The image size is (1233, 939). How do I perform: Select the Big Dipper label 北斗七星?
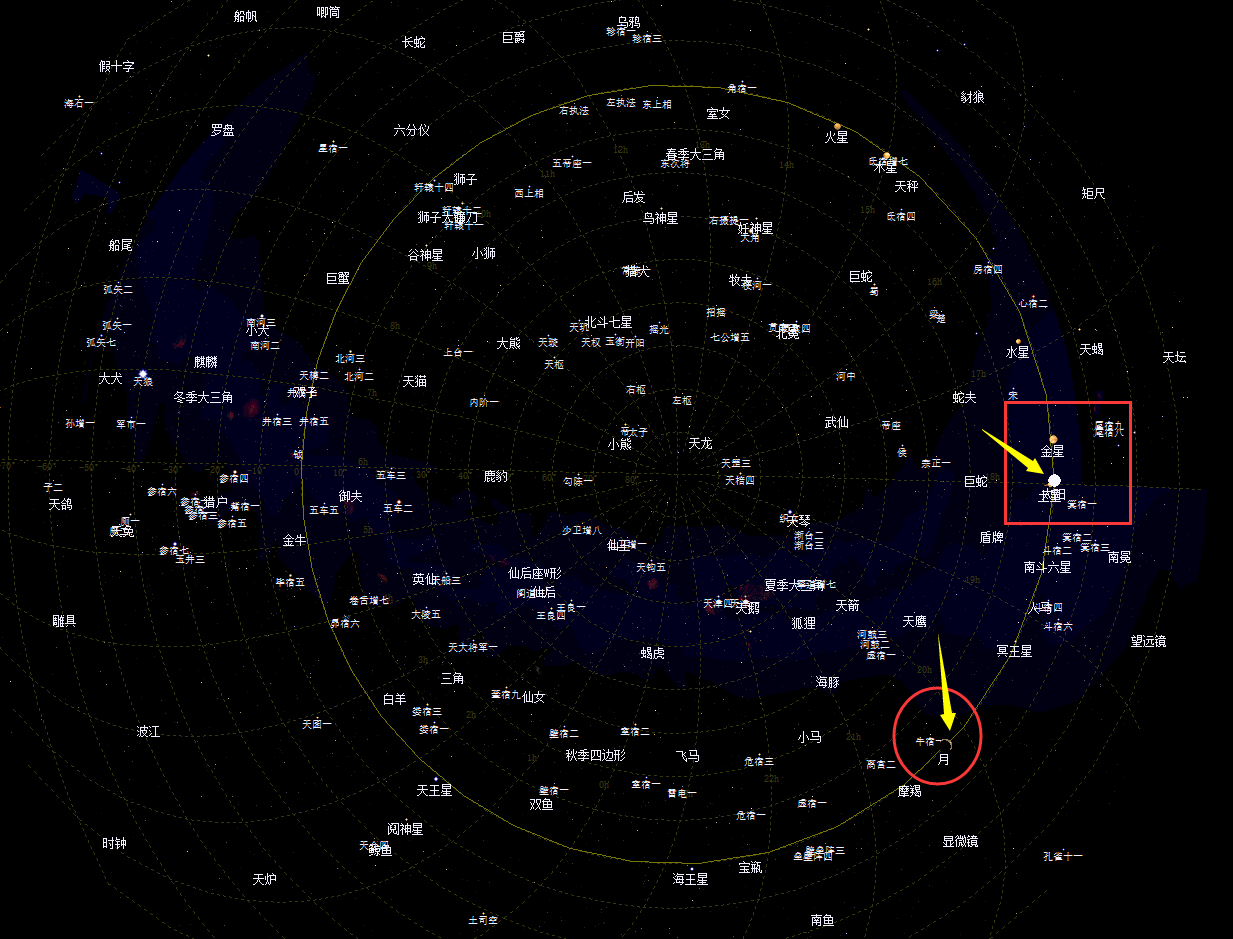point(609,322)
